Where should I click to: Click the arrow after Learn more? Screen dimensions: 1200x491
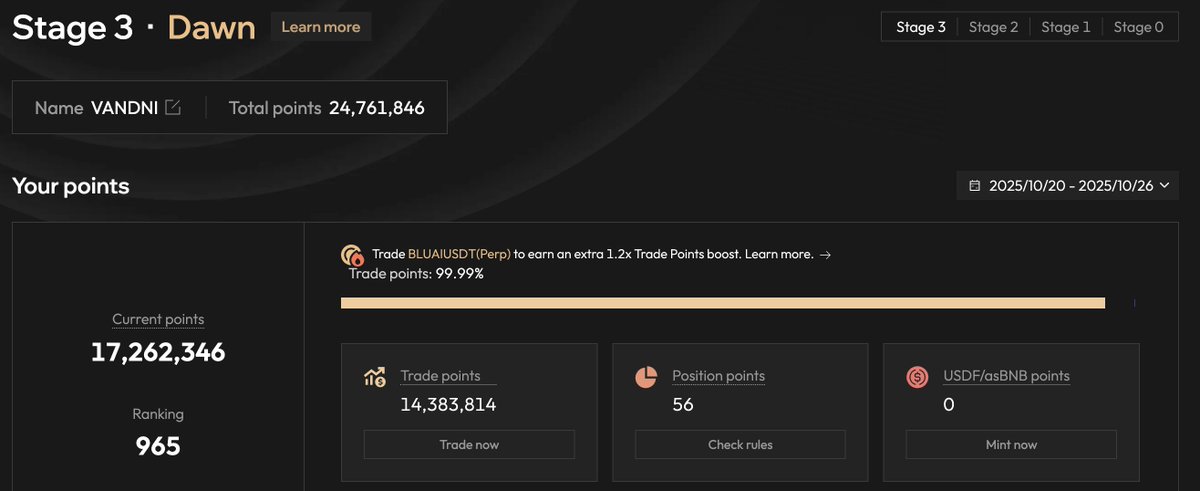pos(825,255)
